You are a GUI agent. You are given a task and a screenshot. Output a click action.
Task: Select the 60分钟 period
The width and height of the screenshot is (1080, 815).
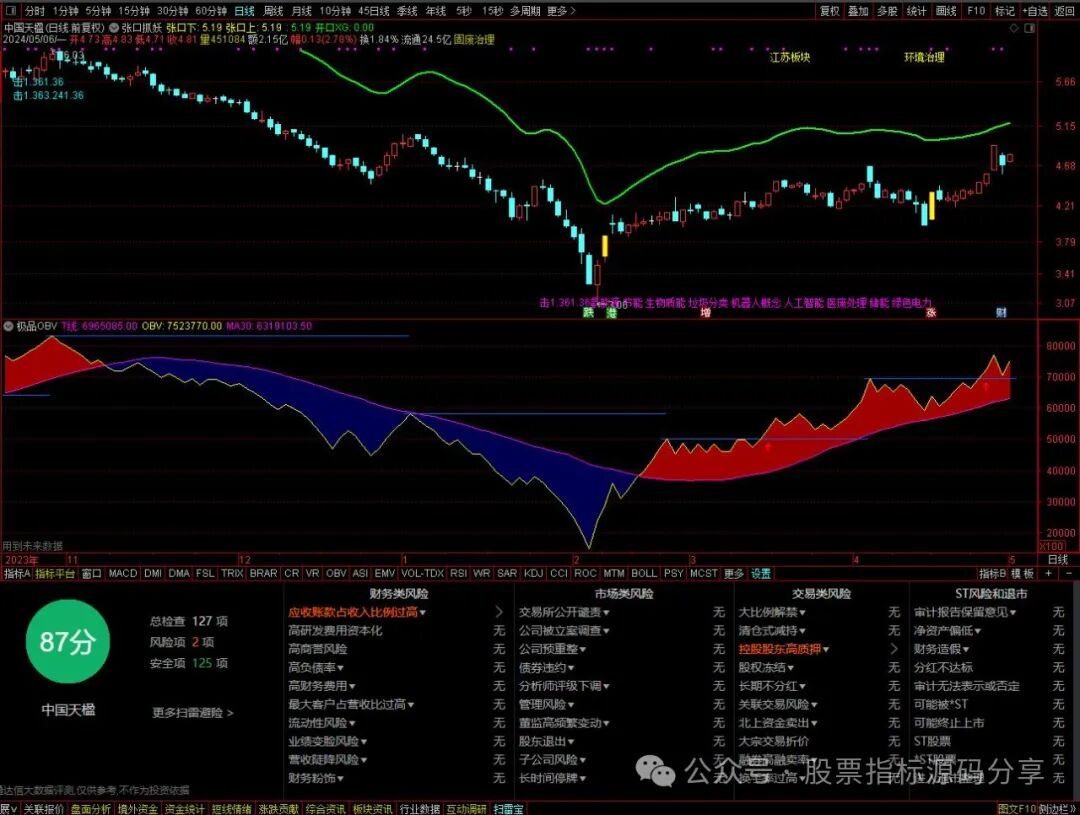click(x=211, y=11)
